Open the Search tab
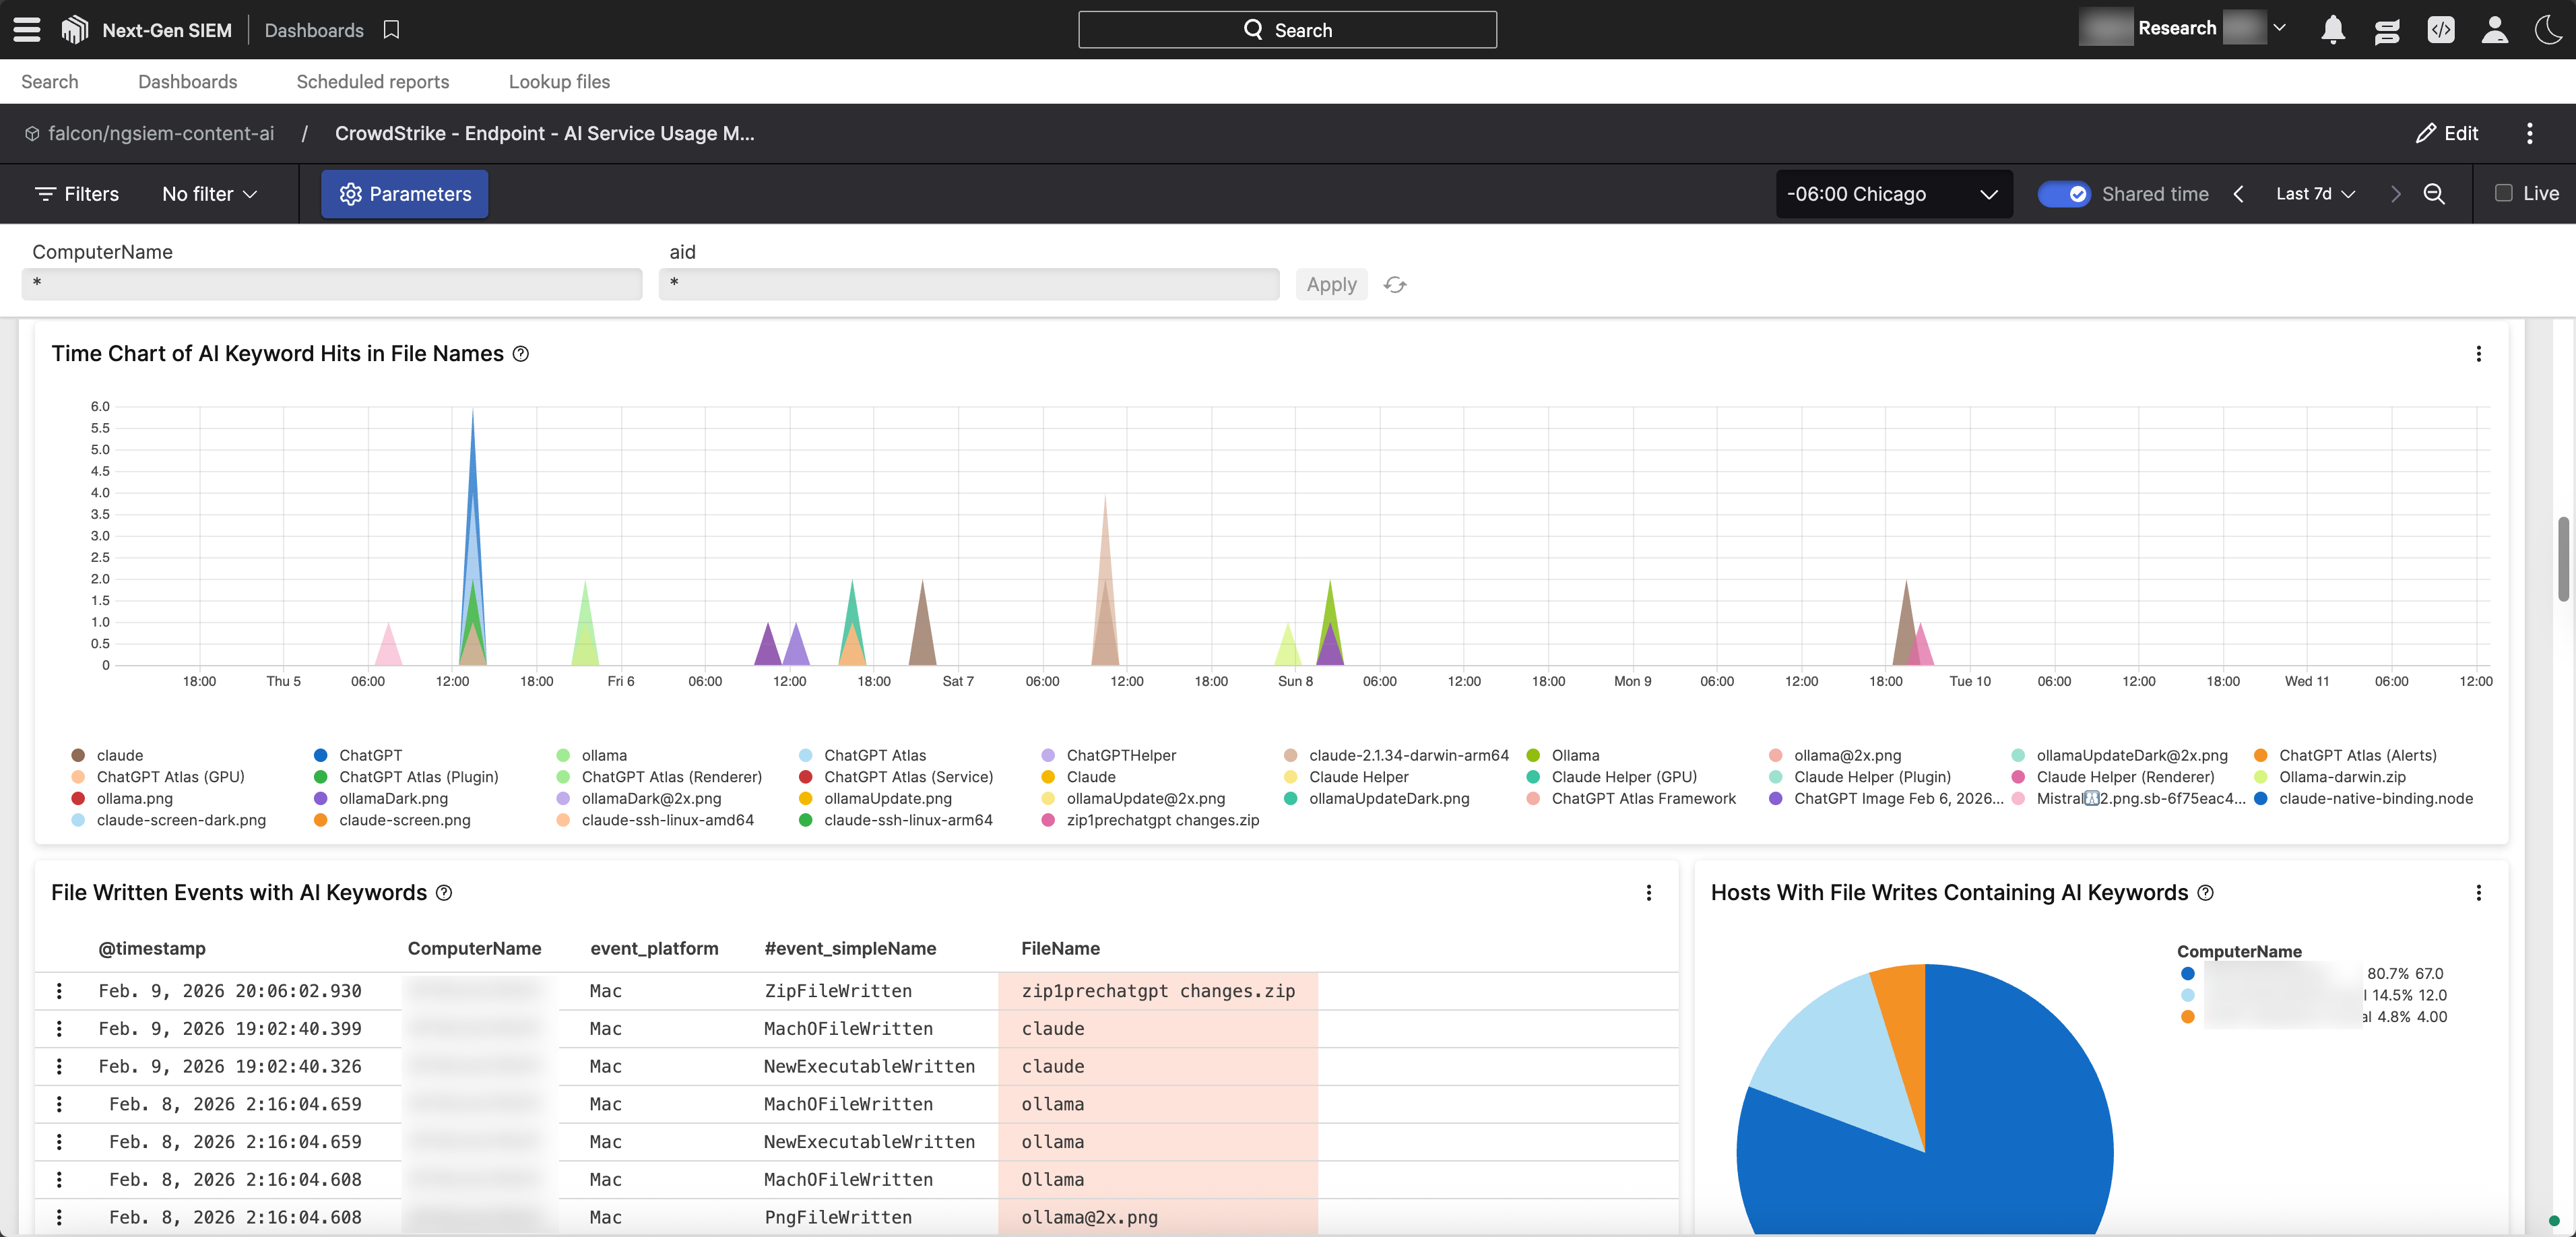The width and height of the screenshot is (2576, 1237). click(49, 82)
